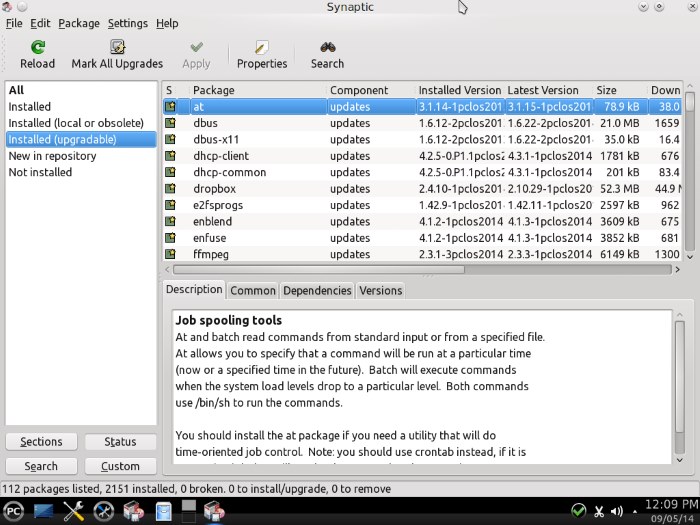Viewport: 700px width, 525px height.
Task: Open the PCLinuxOS start menu
Action: click(x=13, y=511)
